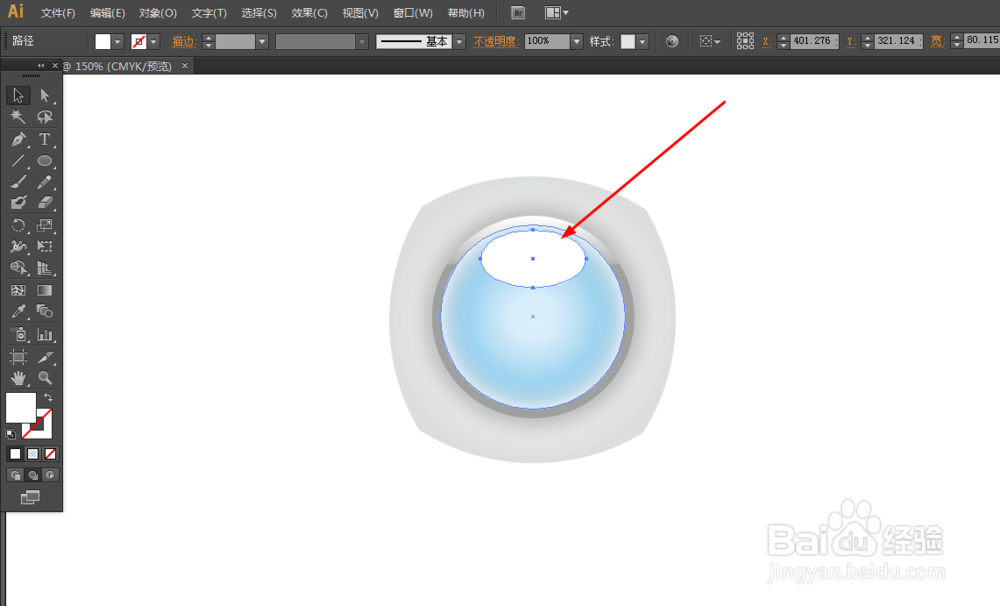Screen dimensions: 1000x606
Task: Select the Slice tool
Action: tap(44, 357)
